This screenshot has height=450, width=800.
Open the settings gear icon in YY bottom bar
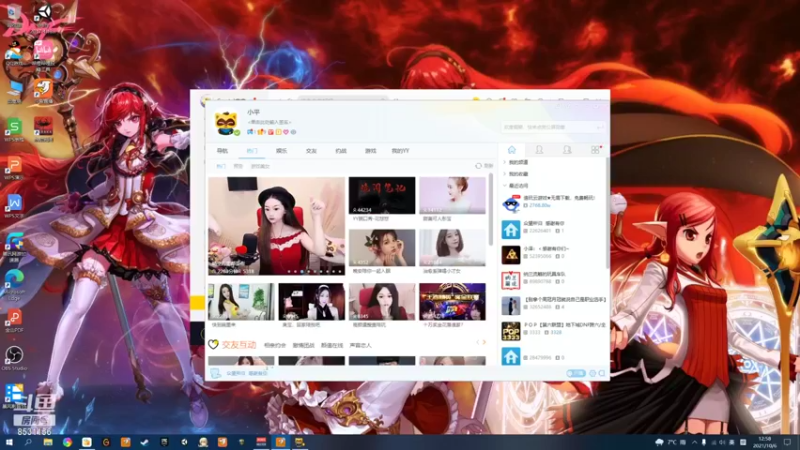[592, 373]
